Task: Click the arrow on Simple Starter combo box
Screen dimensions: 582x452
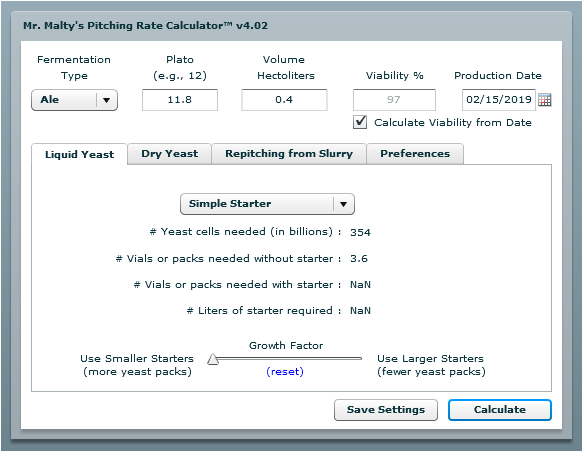Action: point(344,204)
